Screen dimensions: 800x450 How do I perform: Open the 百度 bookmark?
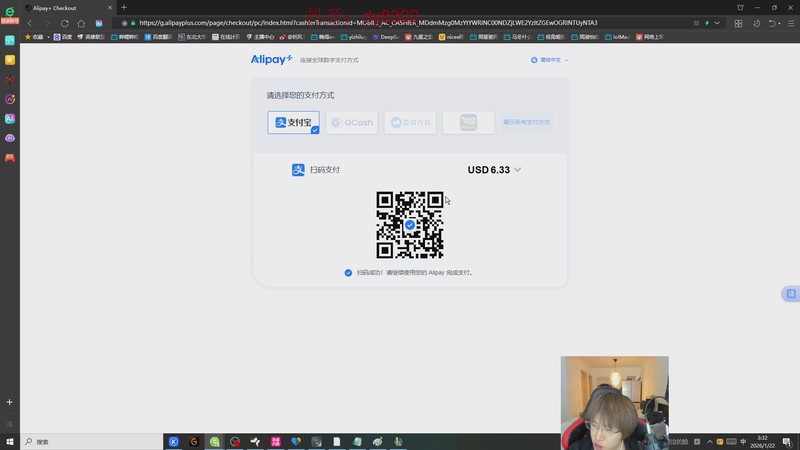(63, 37)
